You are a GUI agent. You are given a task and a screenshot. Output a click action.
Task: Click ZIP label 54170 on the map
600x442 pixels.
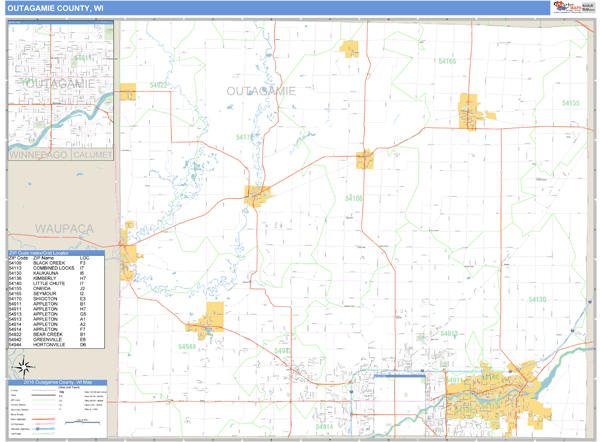click(244, 137)
